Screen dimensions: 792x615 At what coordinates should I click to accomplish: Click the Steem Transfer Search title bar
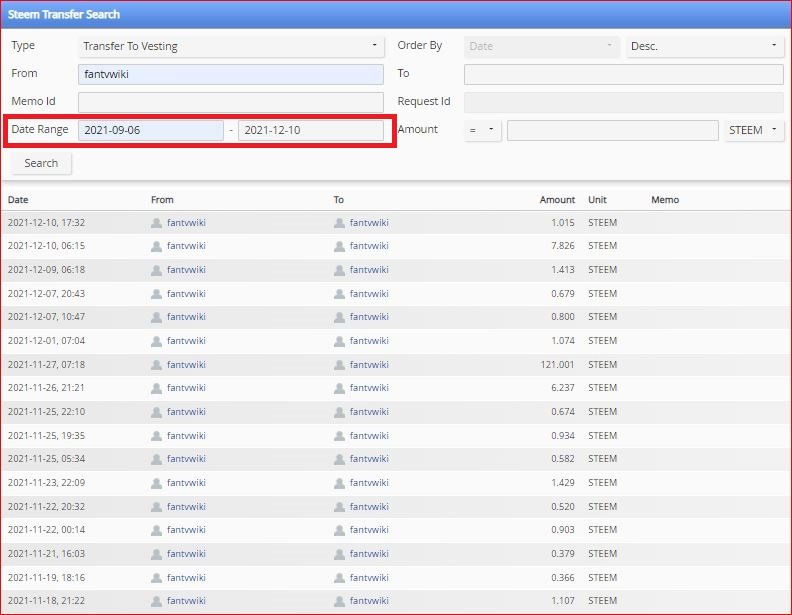(396, 15)
